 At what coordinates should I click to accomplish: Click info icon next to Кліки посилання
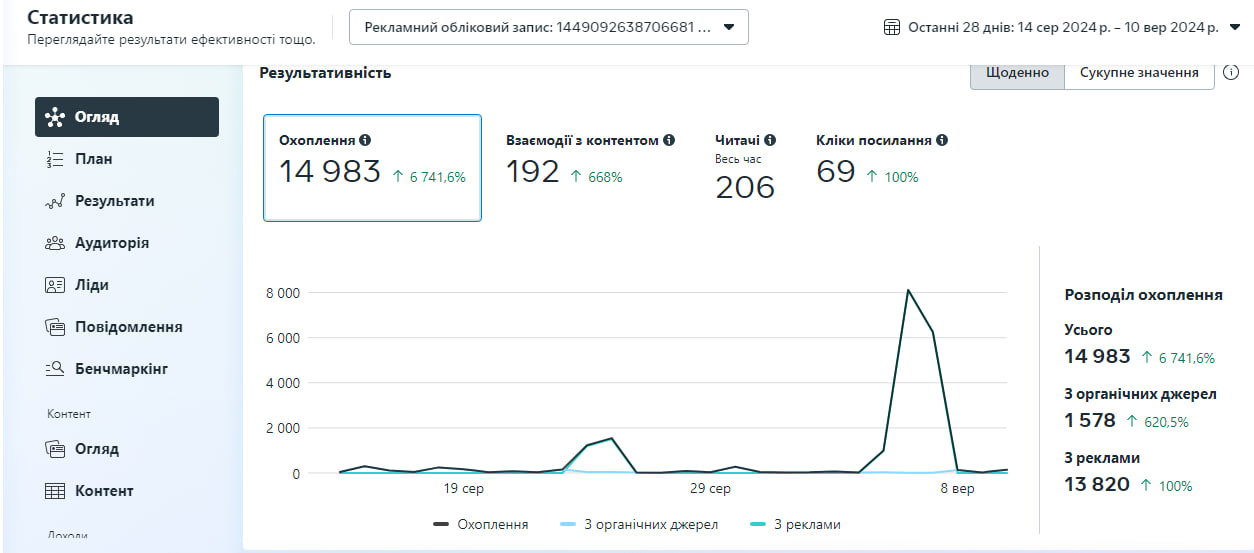[x=942, y=141]
